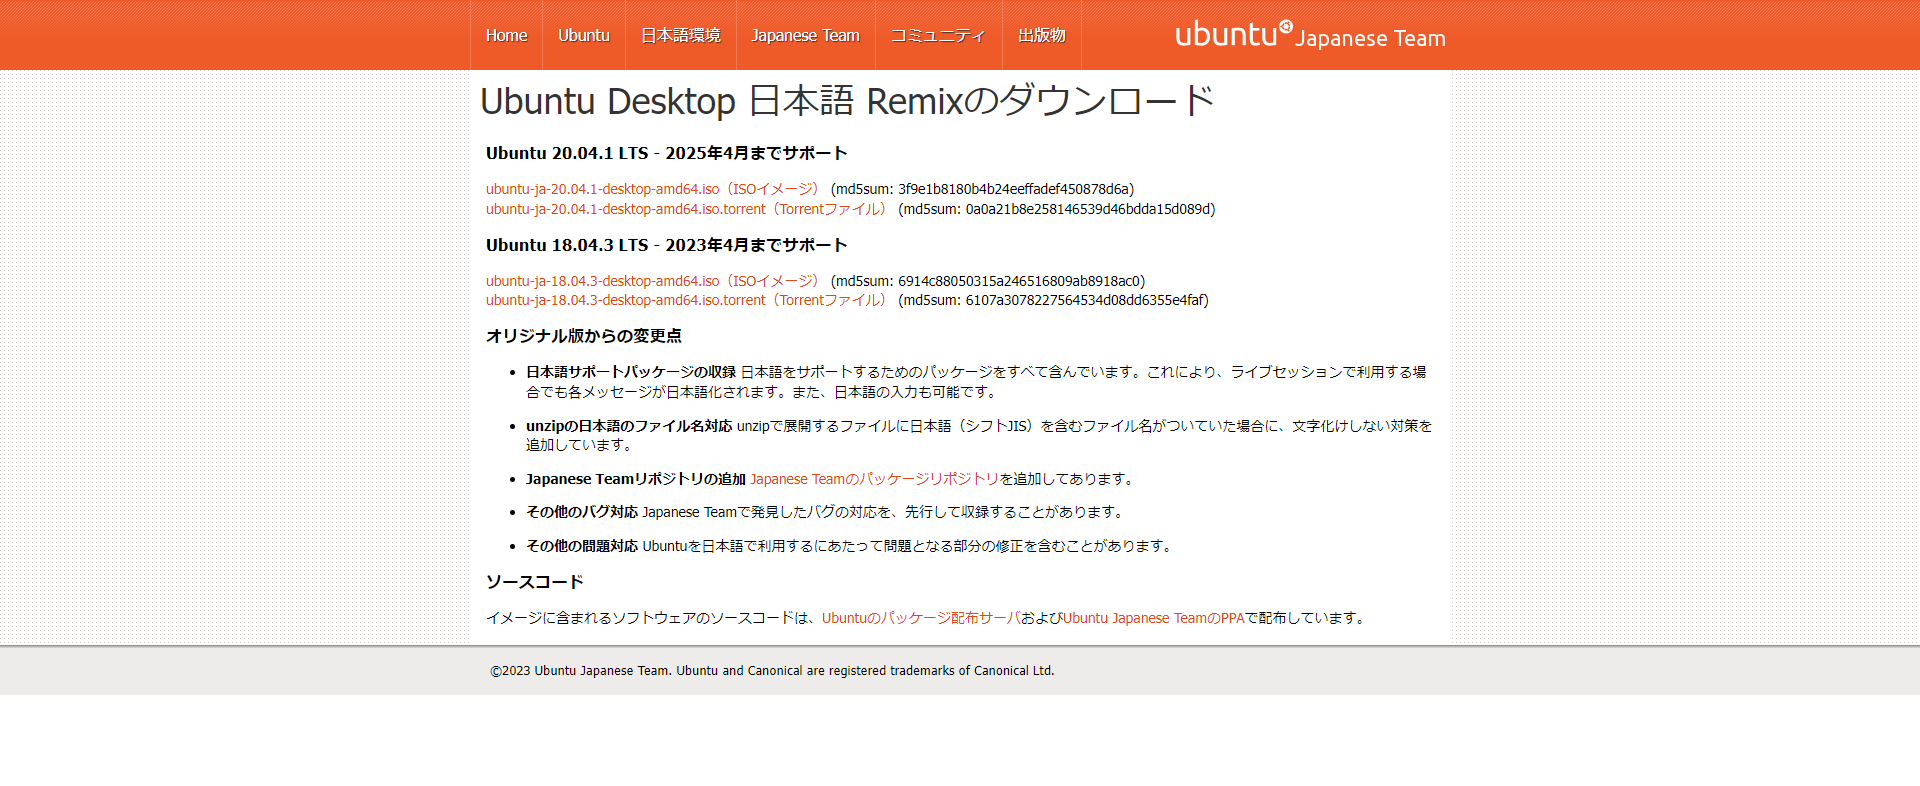Image resolution: width=1920 pixels, height=786 pixels.
Task: Download the 18.04.3 Torrent file link
Action: [x=688, y=300]
